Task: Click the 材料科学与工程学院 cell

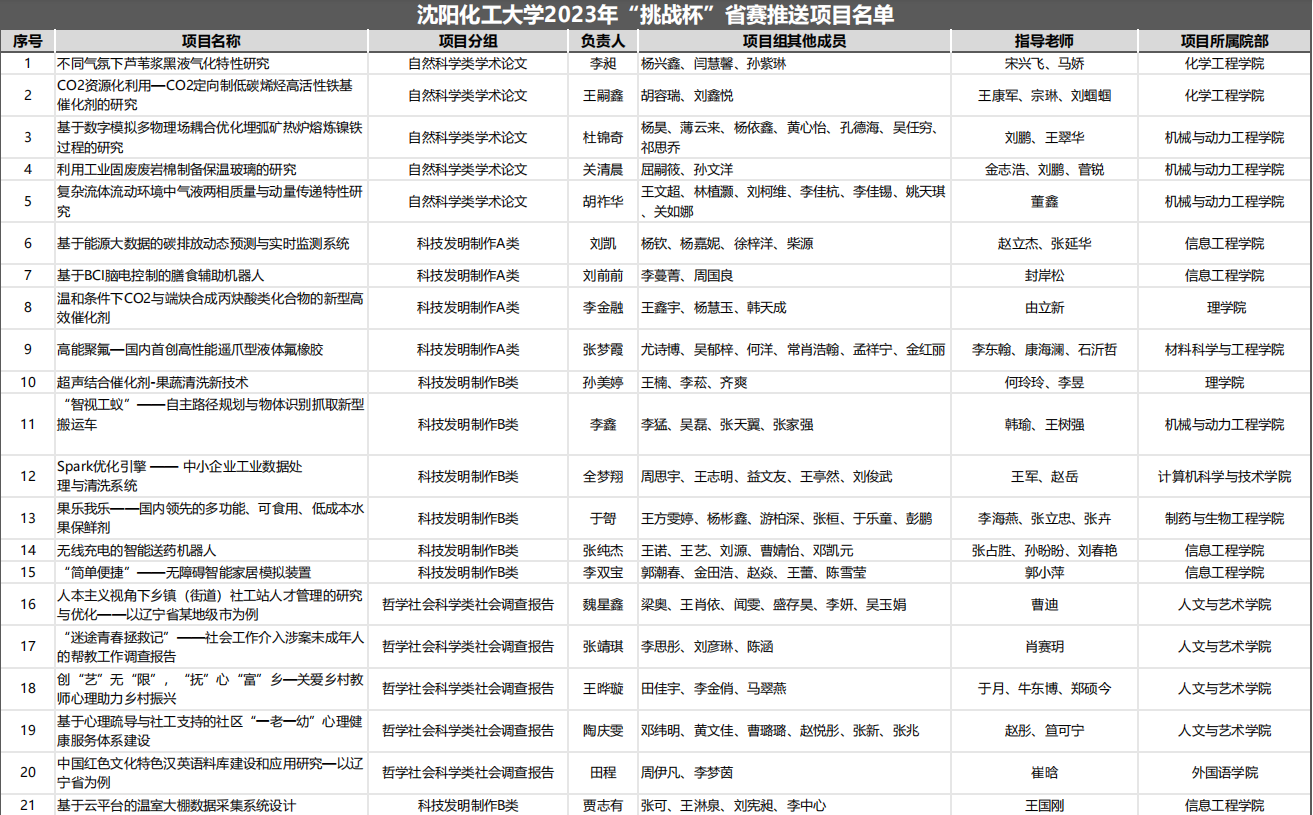Action: 1224,350
